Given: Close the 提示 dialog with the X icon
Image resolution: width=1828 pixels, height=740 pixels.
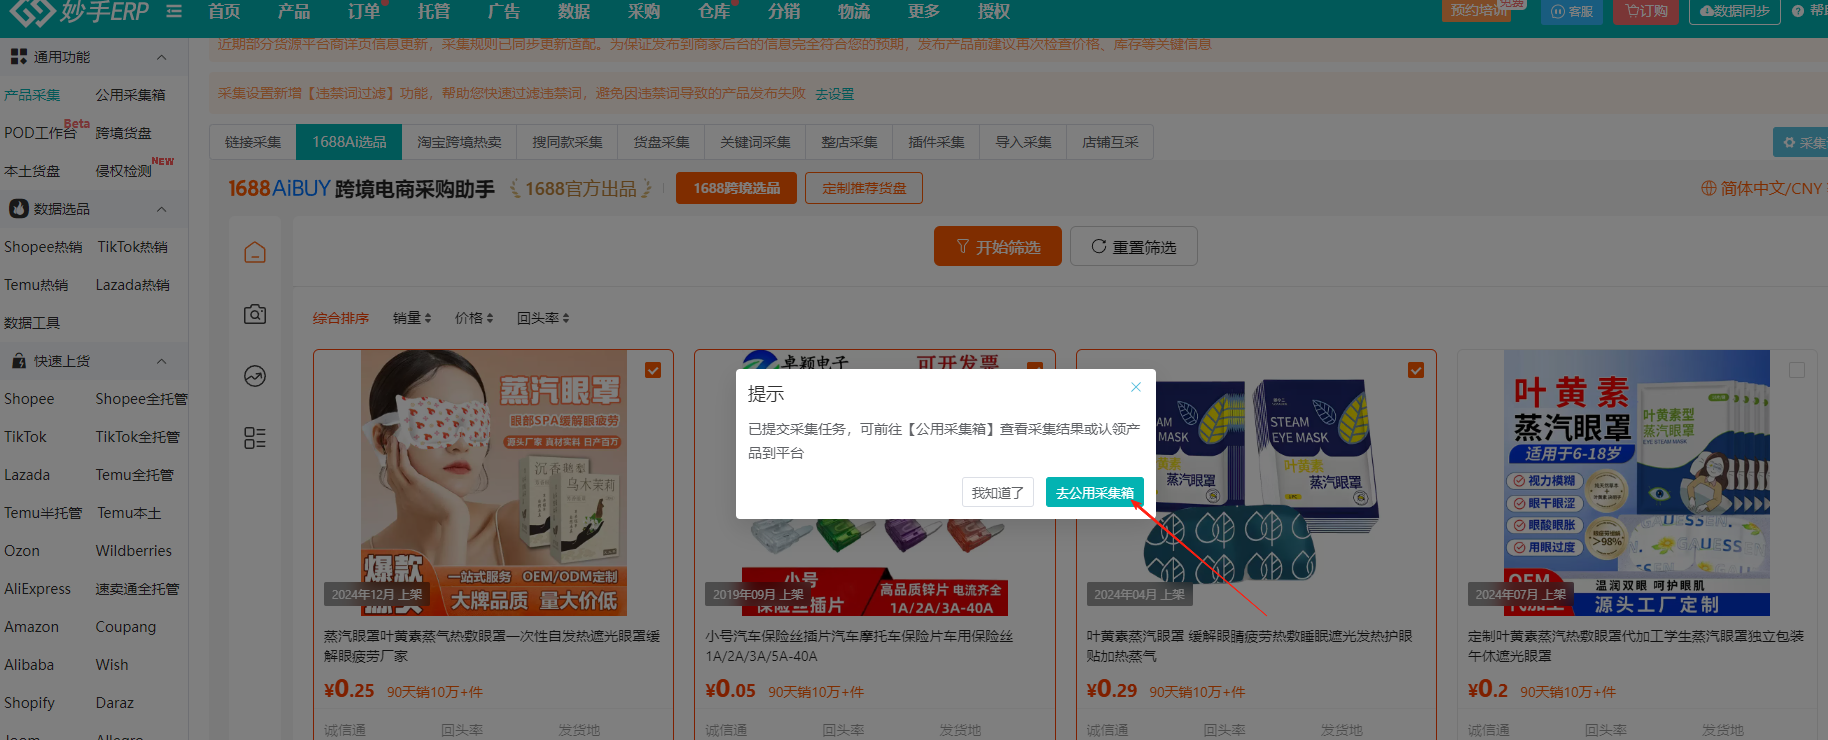Looking at the screenshot, I should pyautogui.click(x=1135, y=387).
